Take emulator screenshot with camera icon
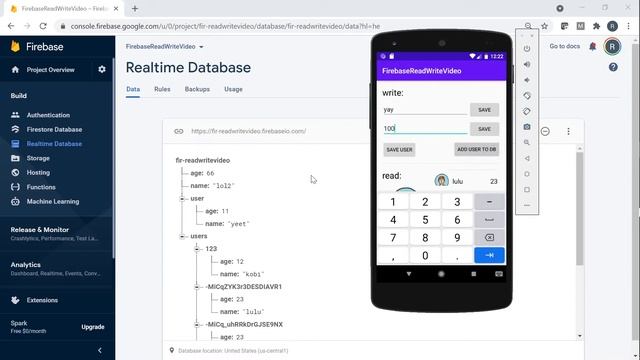Screen dimensions: 640x360 pyautogui.click(x=527, y=127)
